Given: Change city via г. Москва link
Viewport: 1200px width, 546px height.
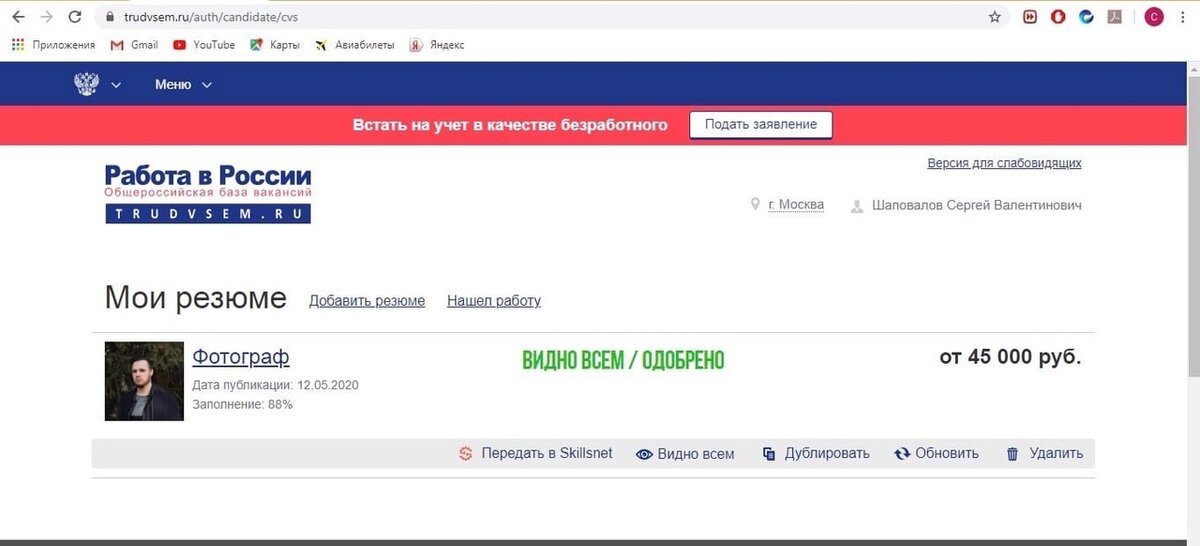Looking at the screenshot, I should (796, 205).
